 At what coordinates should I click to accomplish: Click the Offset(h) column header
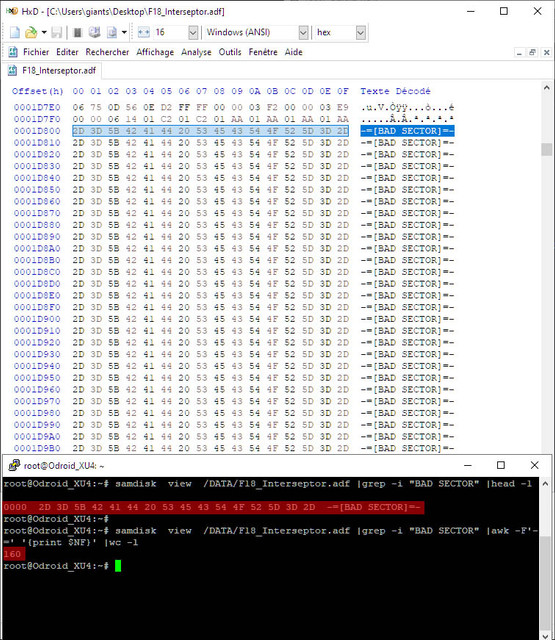coord(38,91)
